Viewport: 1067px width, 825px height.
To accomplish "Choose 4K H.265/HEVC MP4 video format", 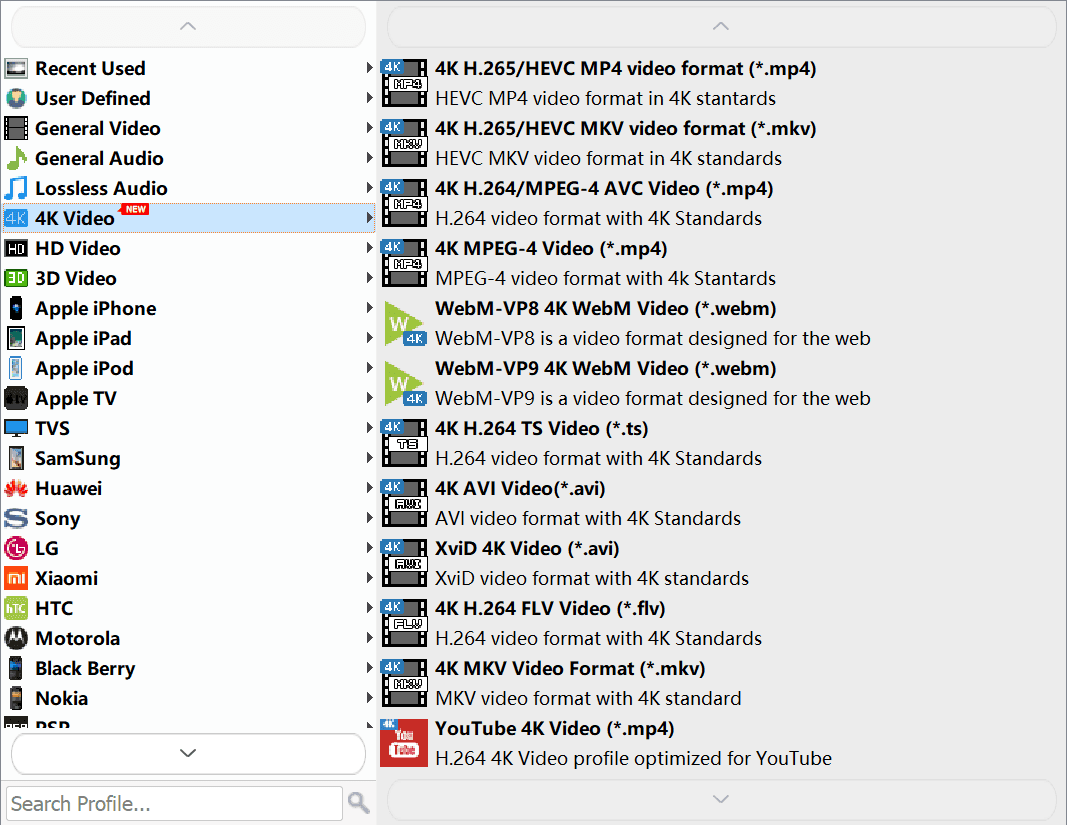I will [721, 83].
